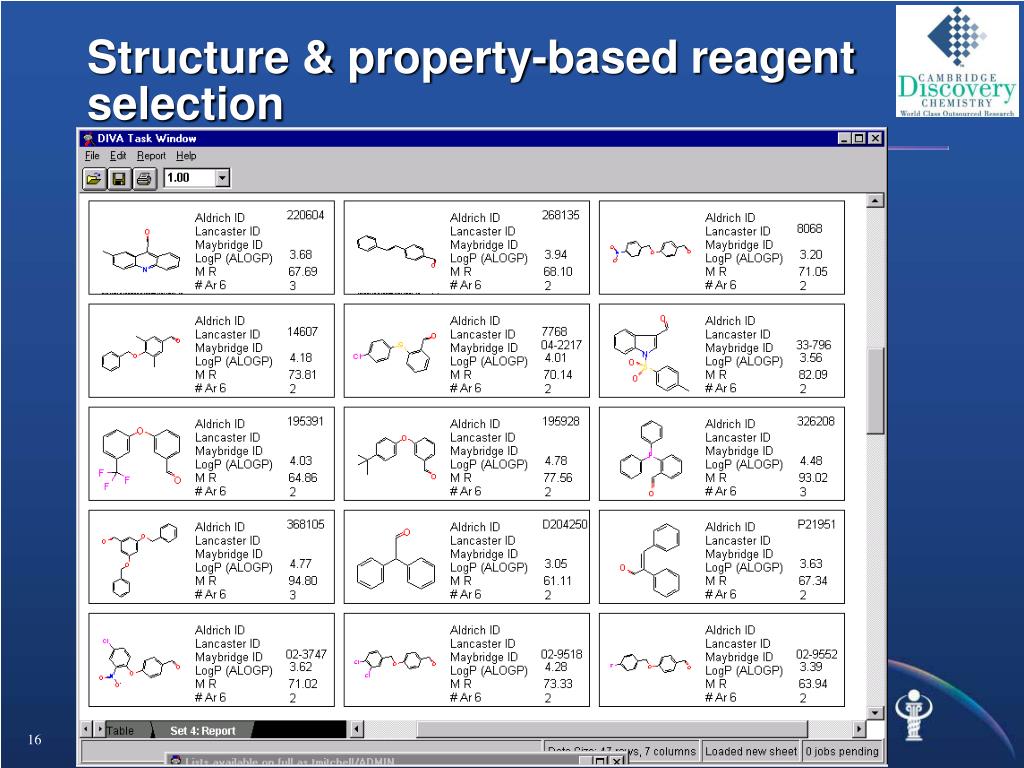1024x768 pixels.
Task: Click the M R value 94.80
Action: click(302, 581)
